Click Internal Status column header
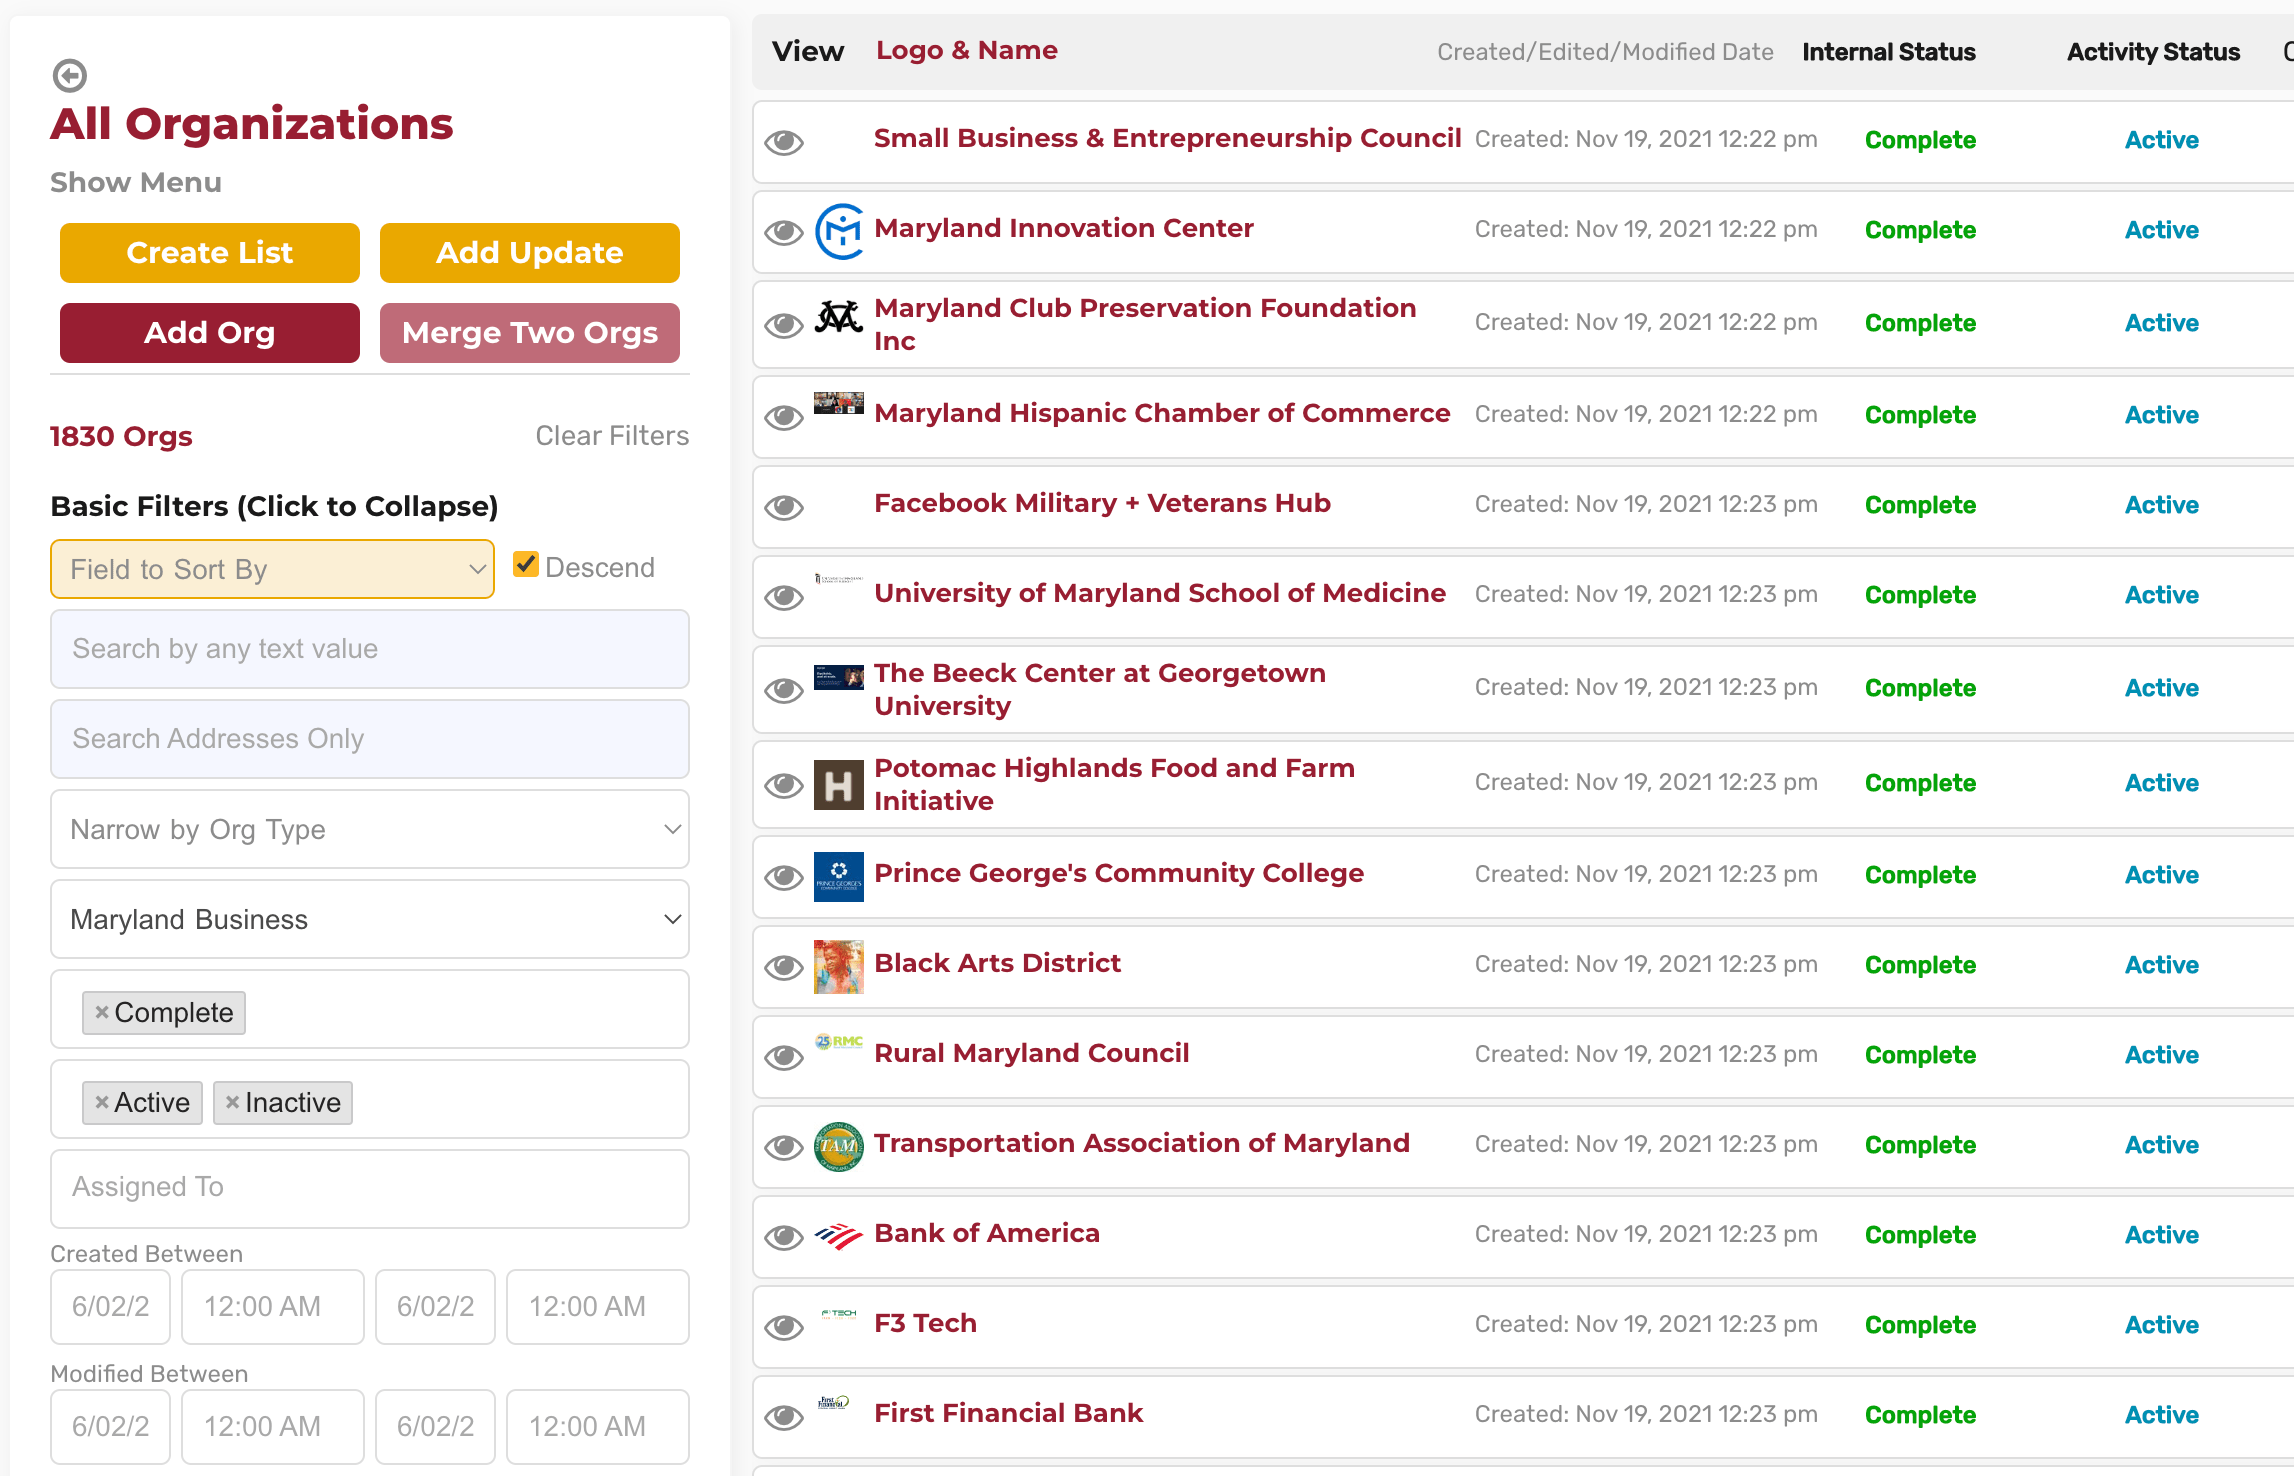 pos(1888,52)
